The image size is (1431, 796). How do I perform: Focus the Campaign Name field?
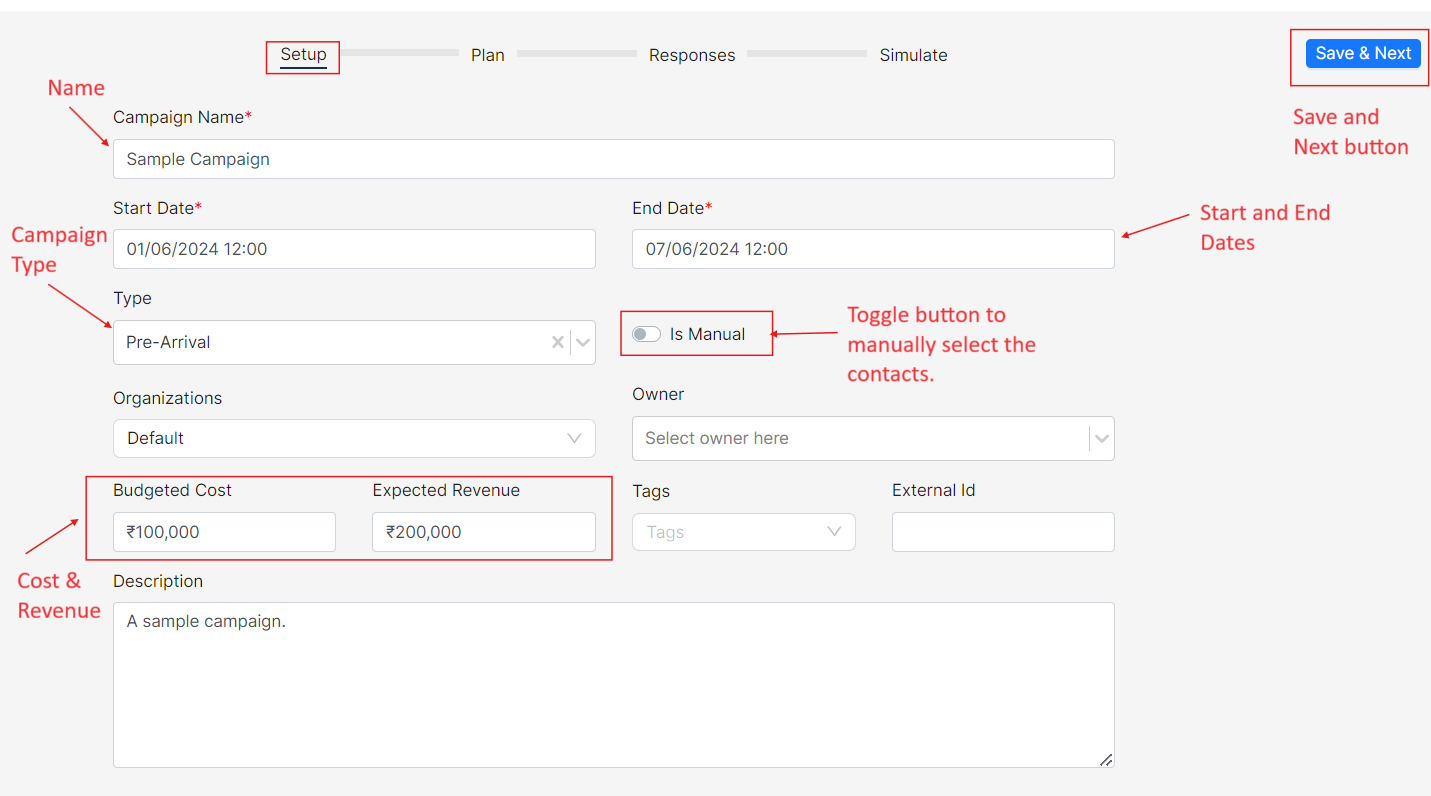614,159
